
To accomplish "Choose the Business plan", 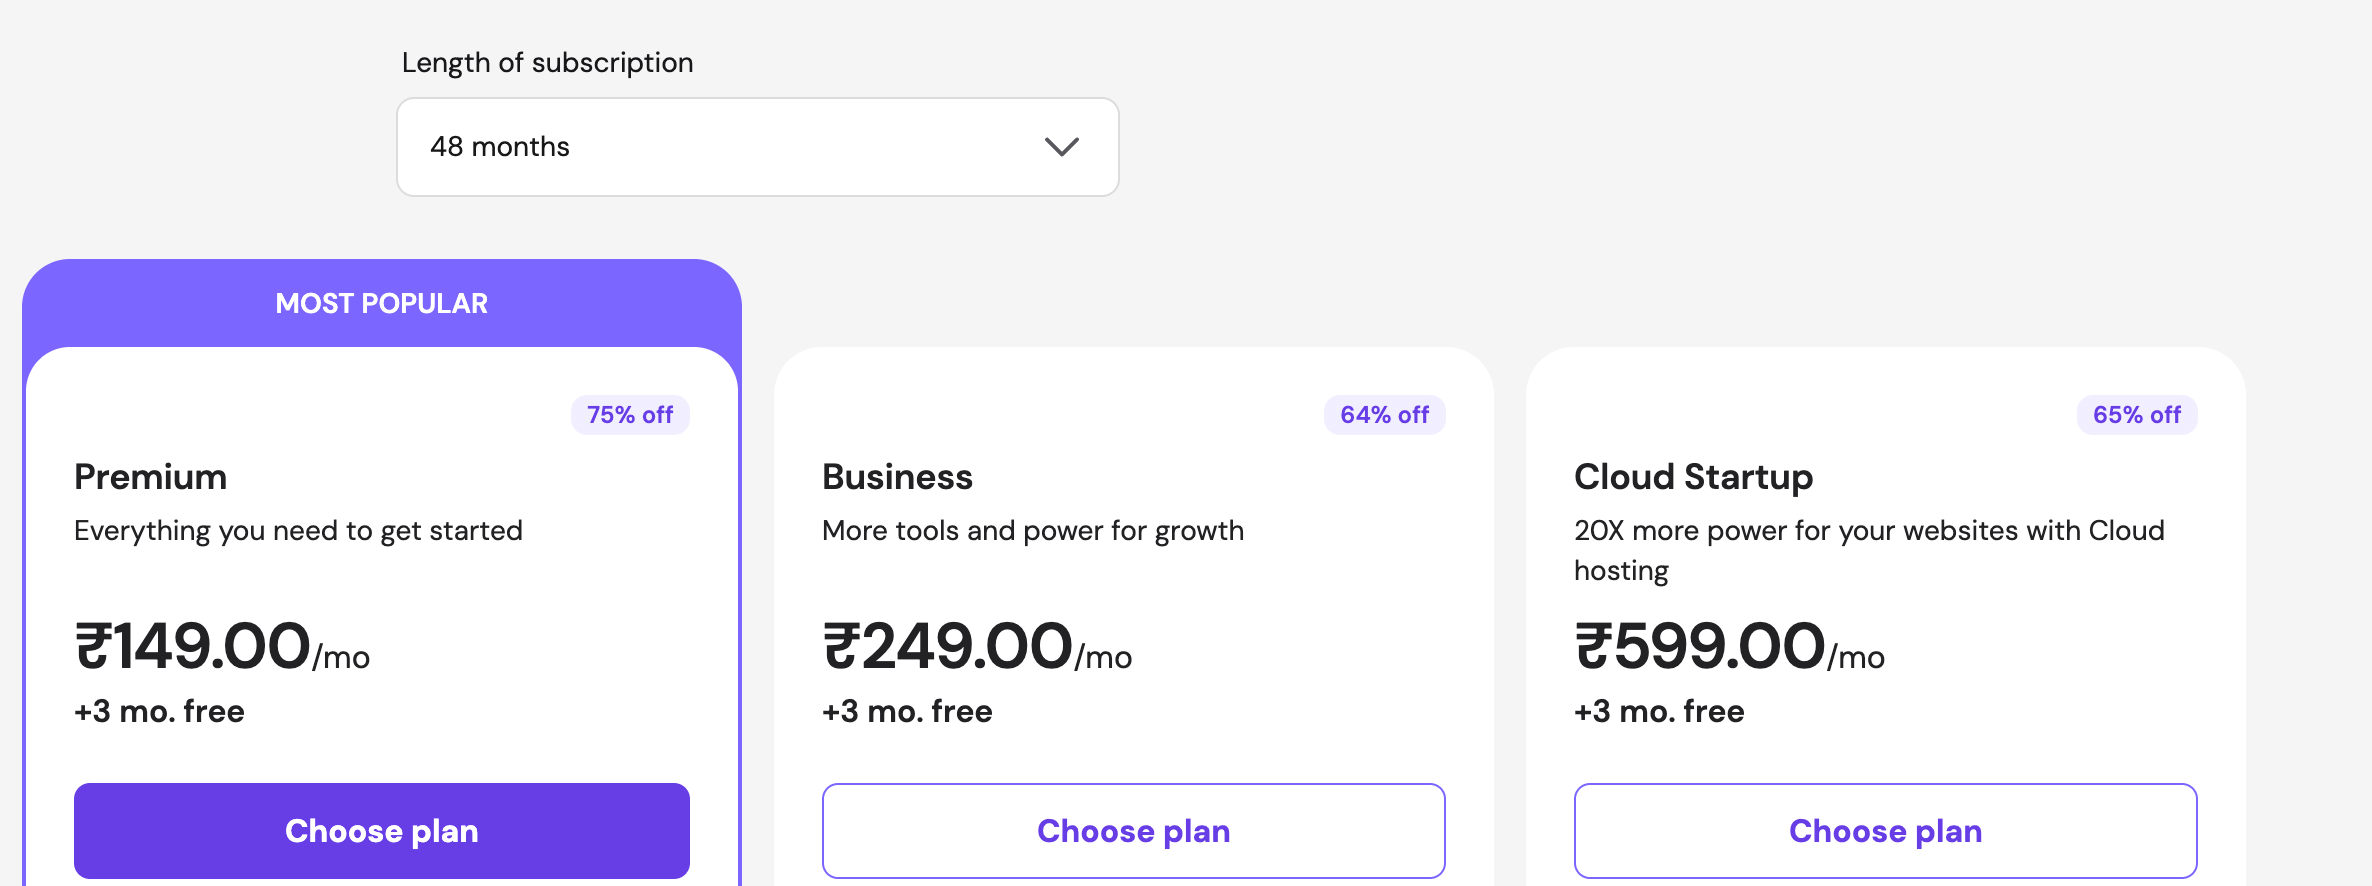I will click(x=1133, y=830).
